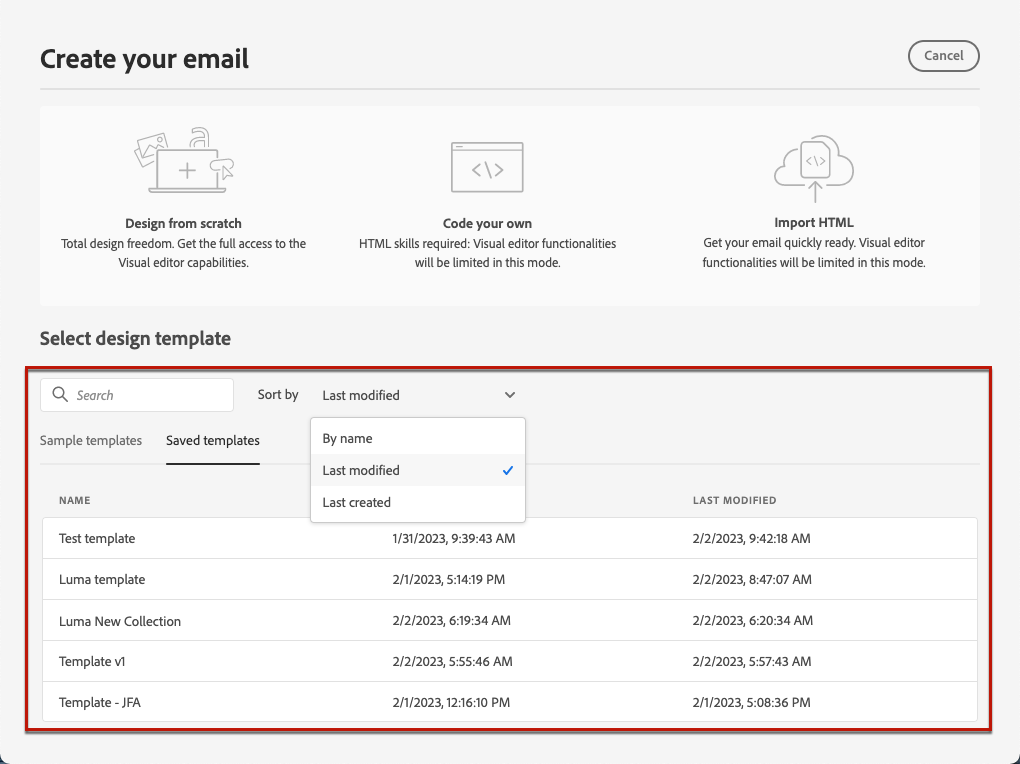Select the Luma New Collection template
Image resolution: width=1020 pixels, height=764 pixels.
(510, 621)
